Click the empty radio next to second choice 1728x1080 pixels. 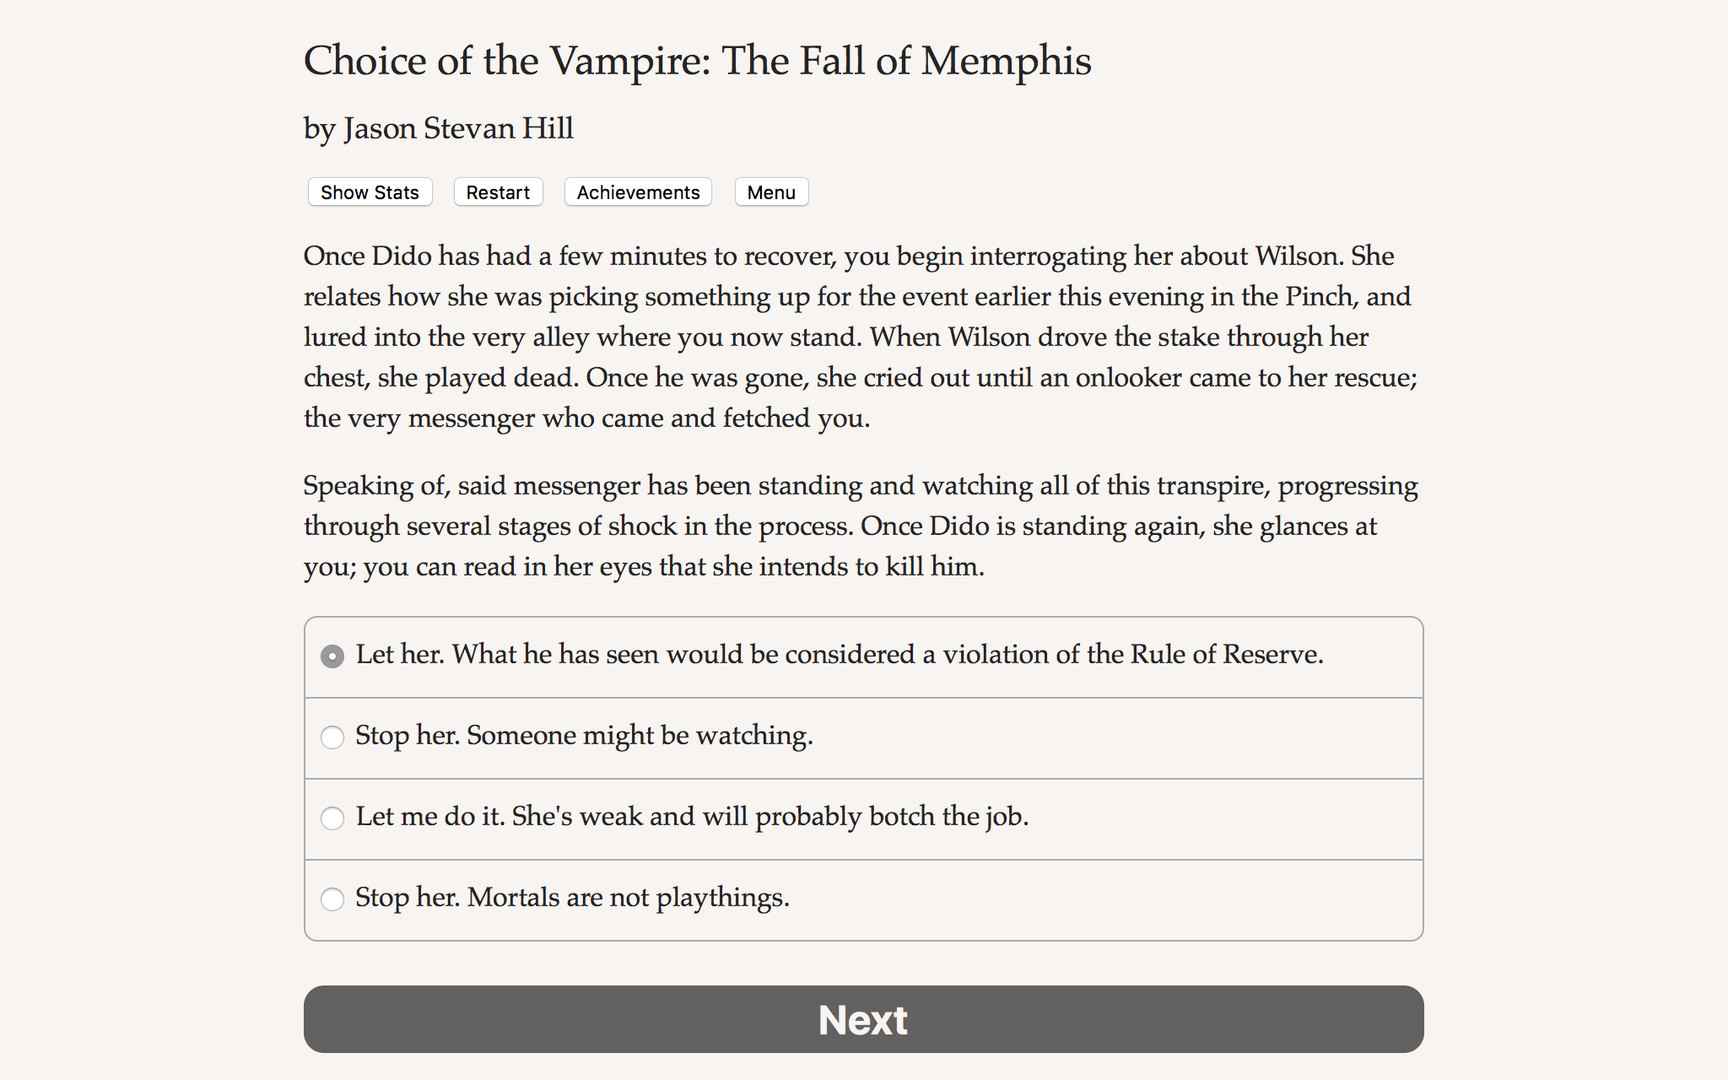pos(332,737)
